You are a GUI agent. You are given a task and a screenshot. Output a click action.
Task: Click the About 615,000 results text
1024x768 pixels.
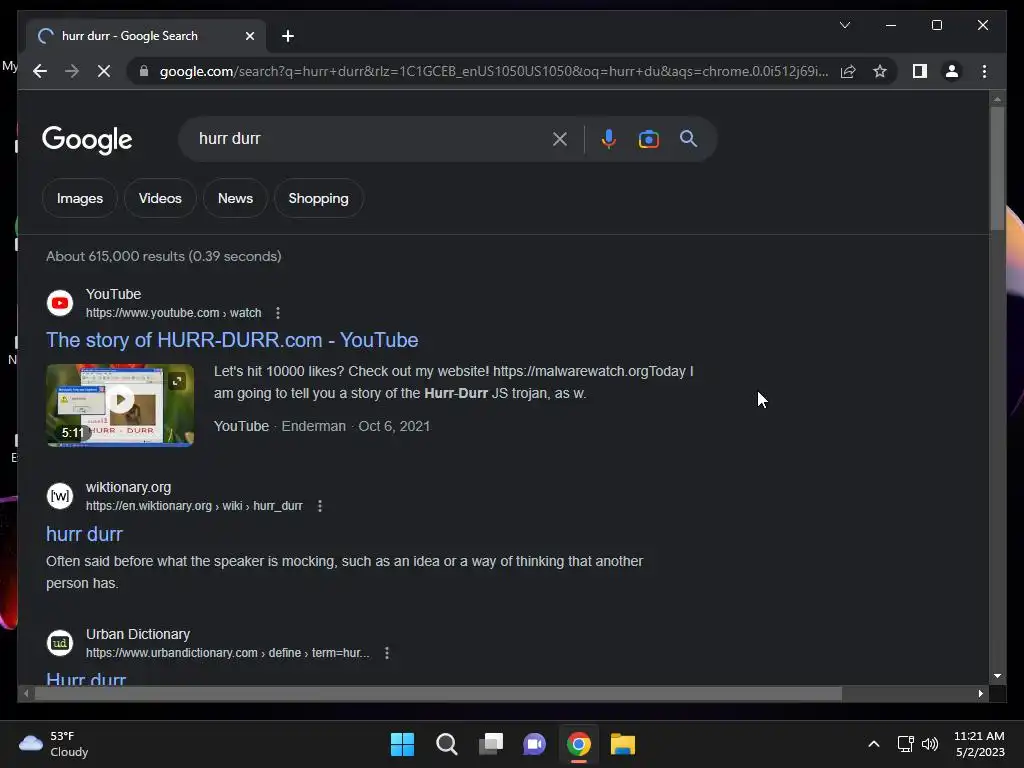coord(163,256)
